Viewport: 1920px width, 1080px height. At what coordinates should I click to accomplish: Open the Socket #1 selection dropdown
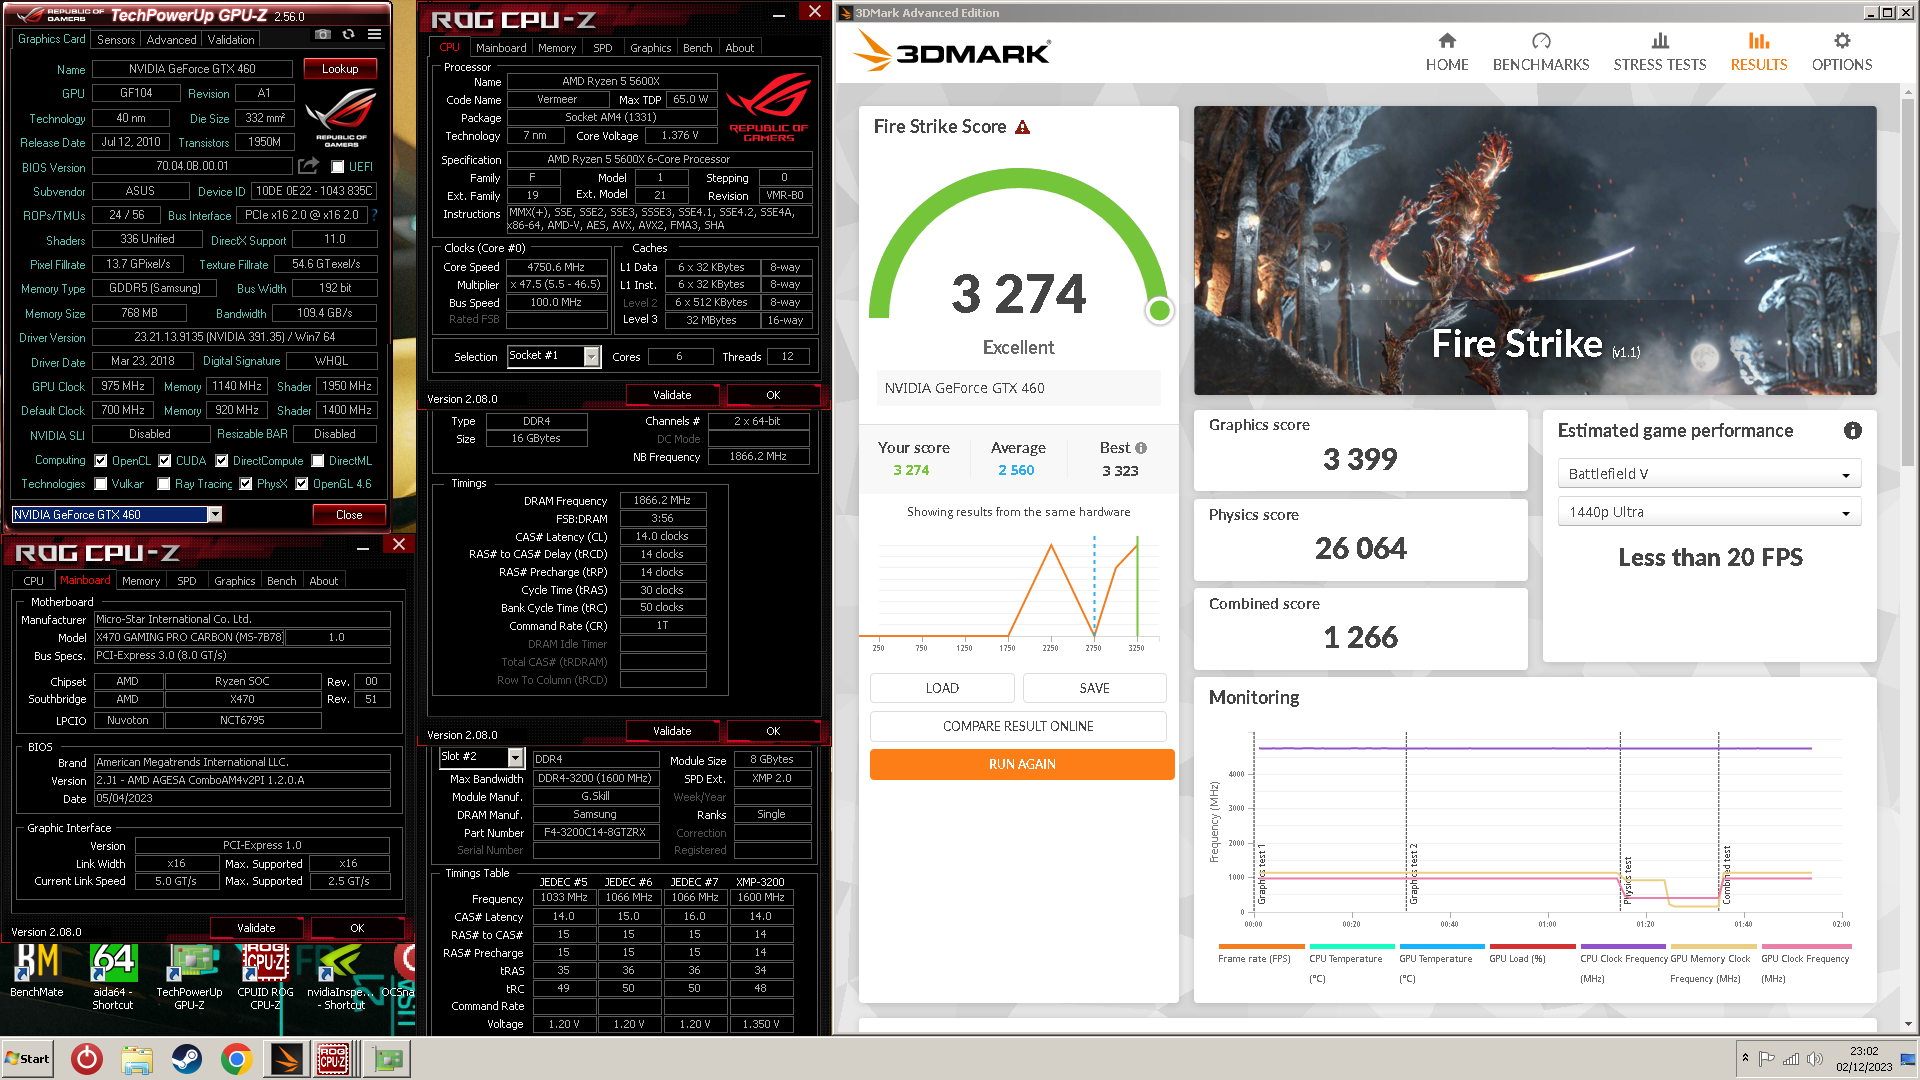pos(592,356)
